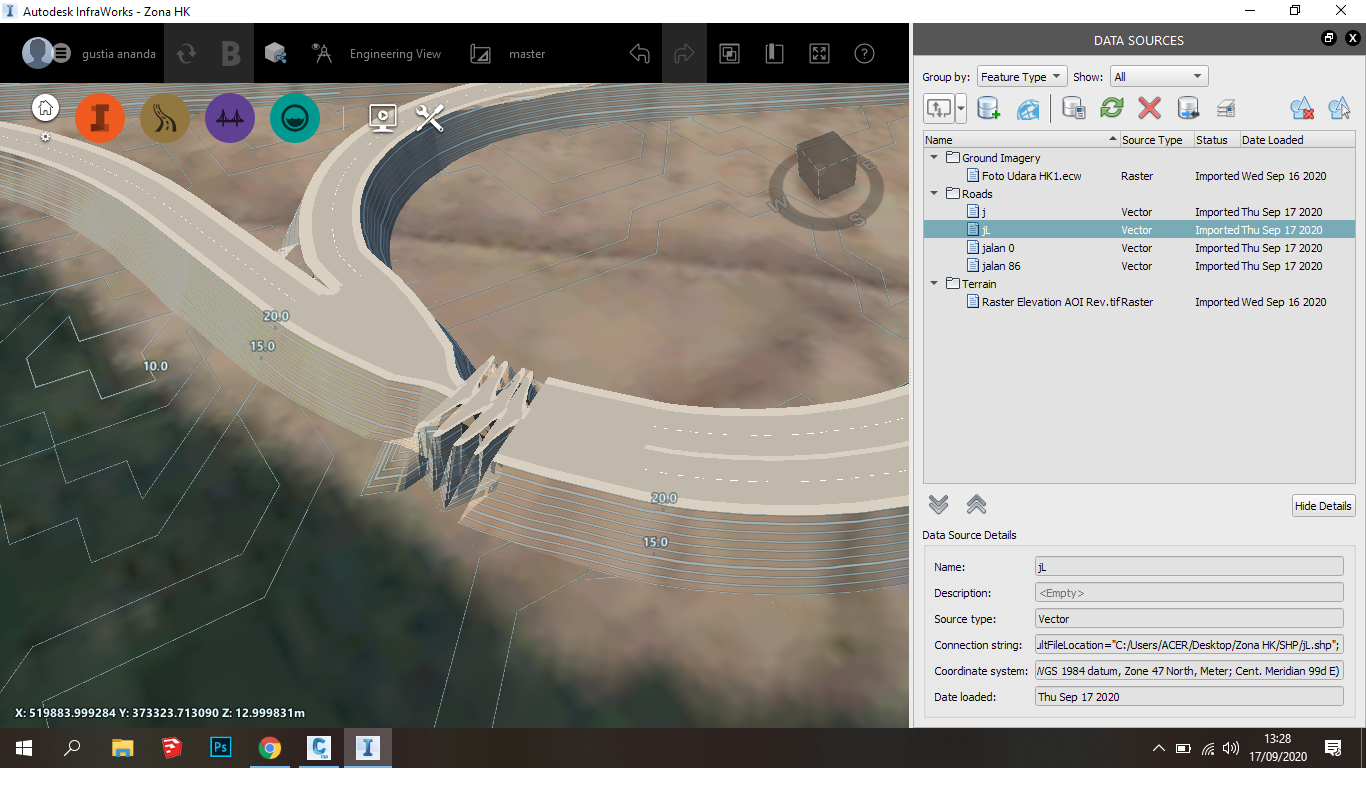
Task: Collapse the Ground Imagery group
Action: pyautogui.click(x=934, y=158)
